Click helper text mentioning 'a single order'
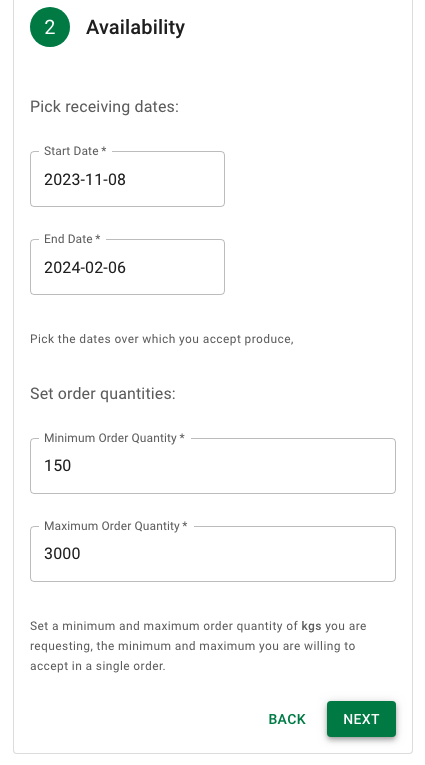This screenshot has width=425, height=765. [198, 646]
